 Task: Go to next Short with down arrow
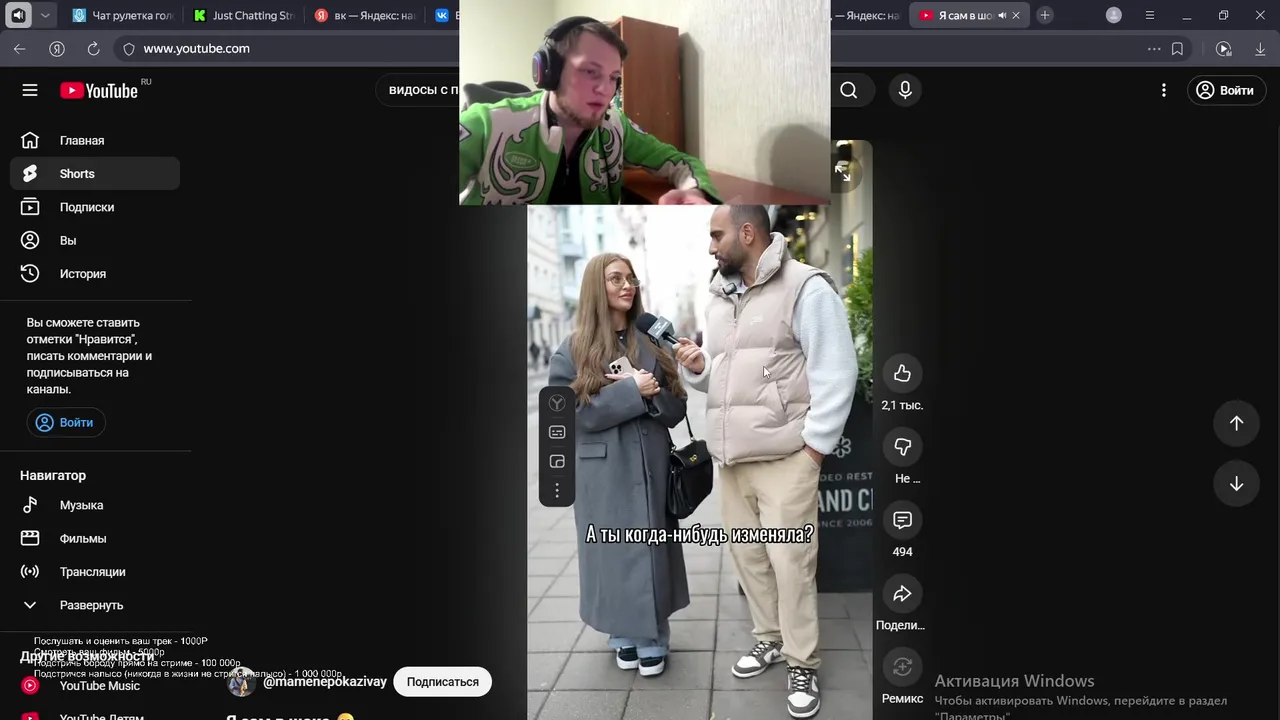point(1236,483)
